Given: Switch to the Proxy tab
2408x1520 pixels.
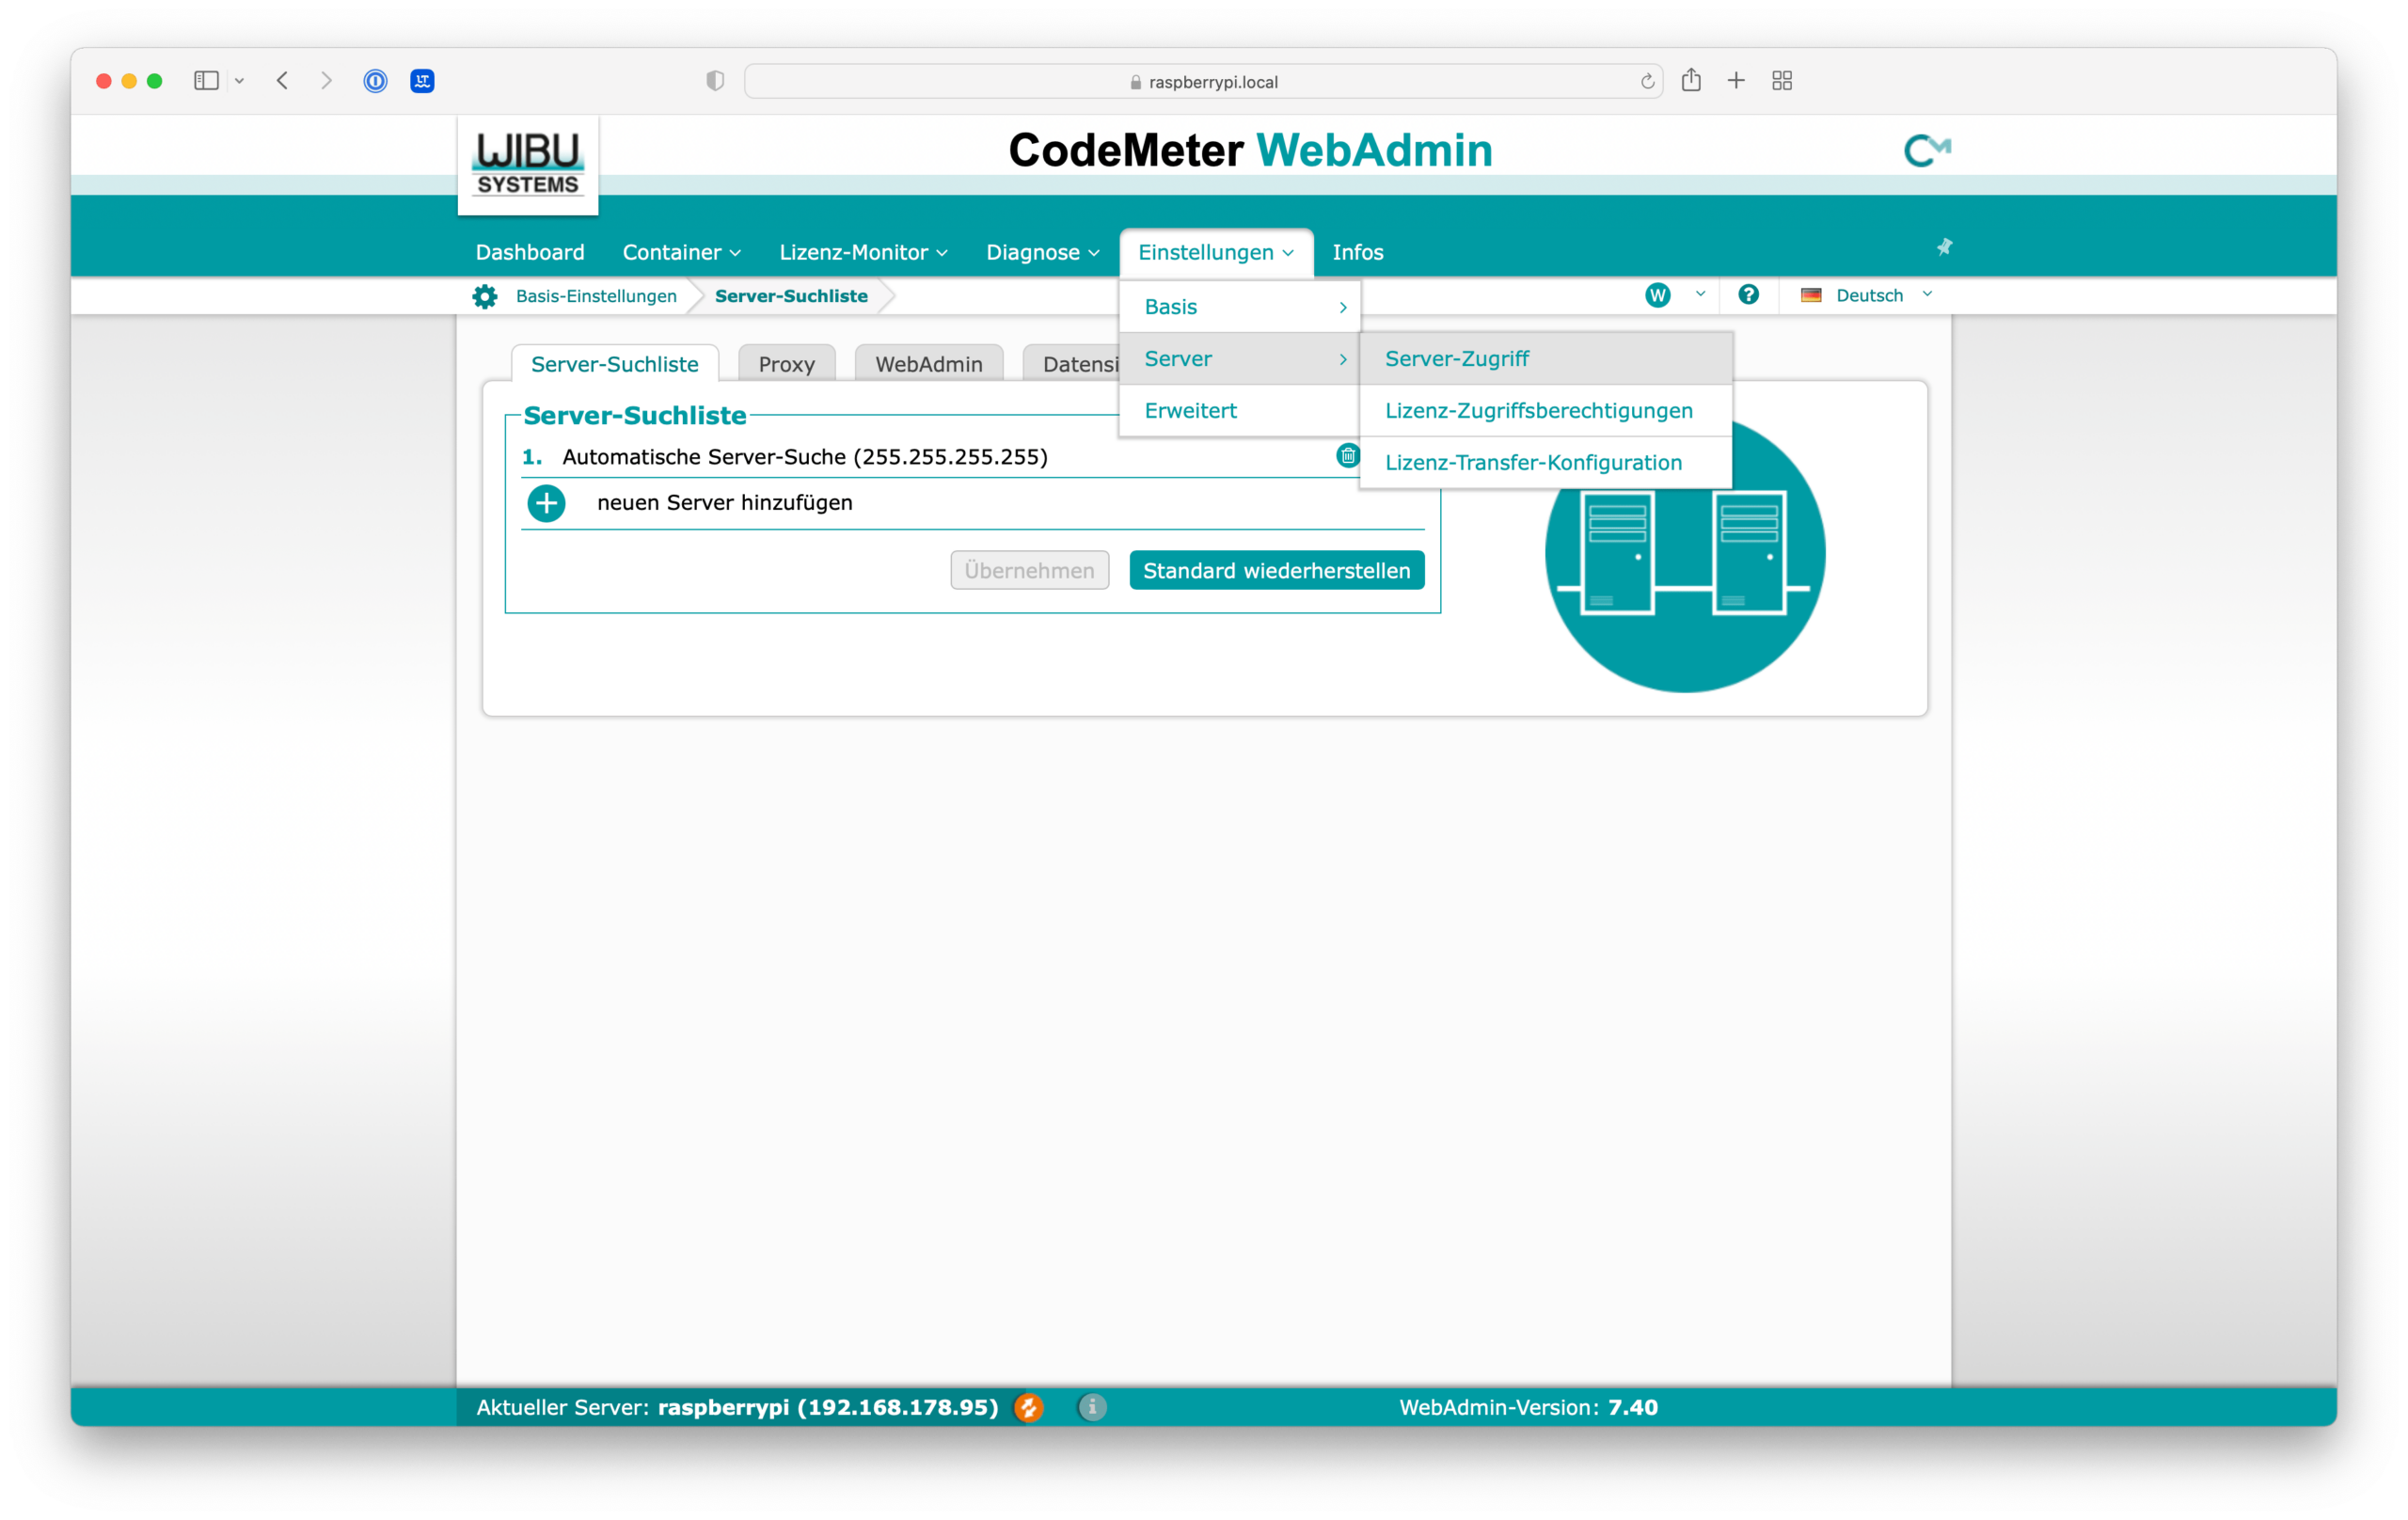Looking at the screenshot, I should coord(786,364).
